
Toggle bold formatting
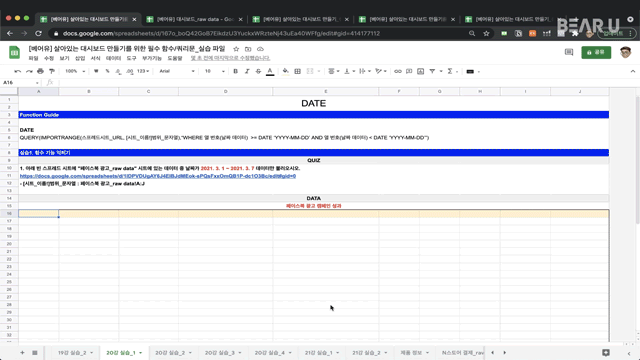[x=236, y=71]
